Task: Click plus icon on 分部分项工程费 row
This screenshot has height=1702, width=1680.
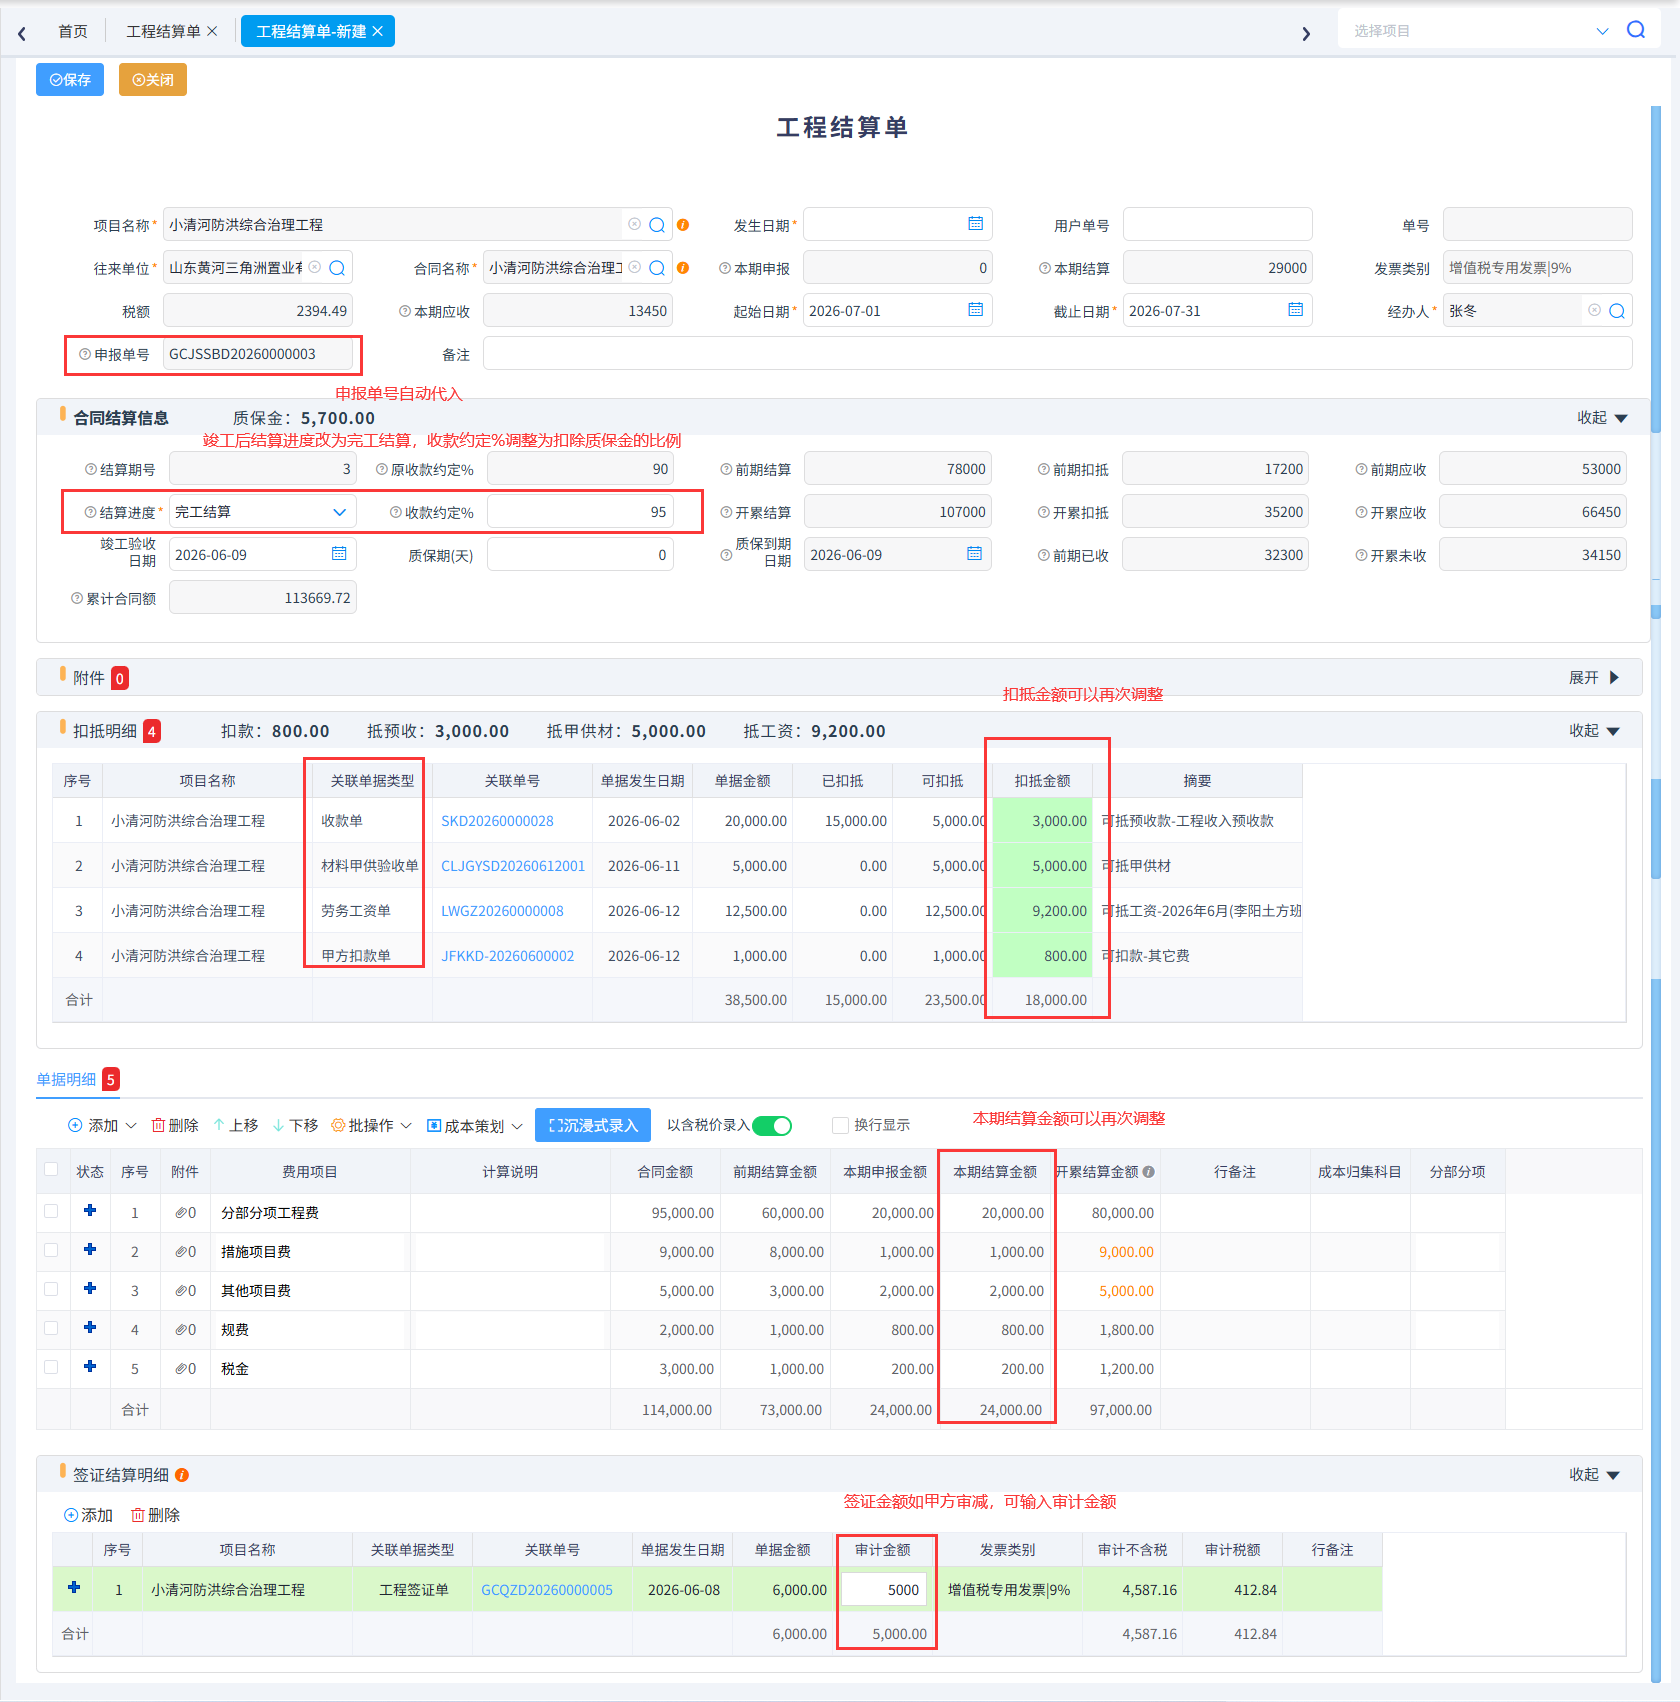Action: coord(90,1211)
